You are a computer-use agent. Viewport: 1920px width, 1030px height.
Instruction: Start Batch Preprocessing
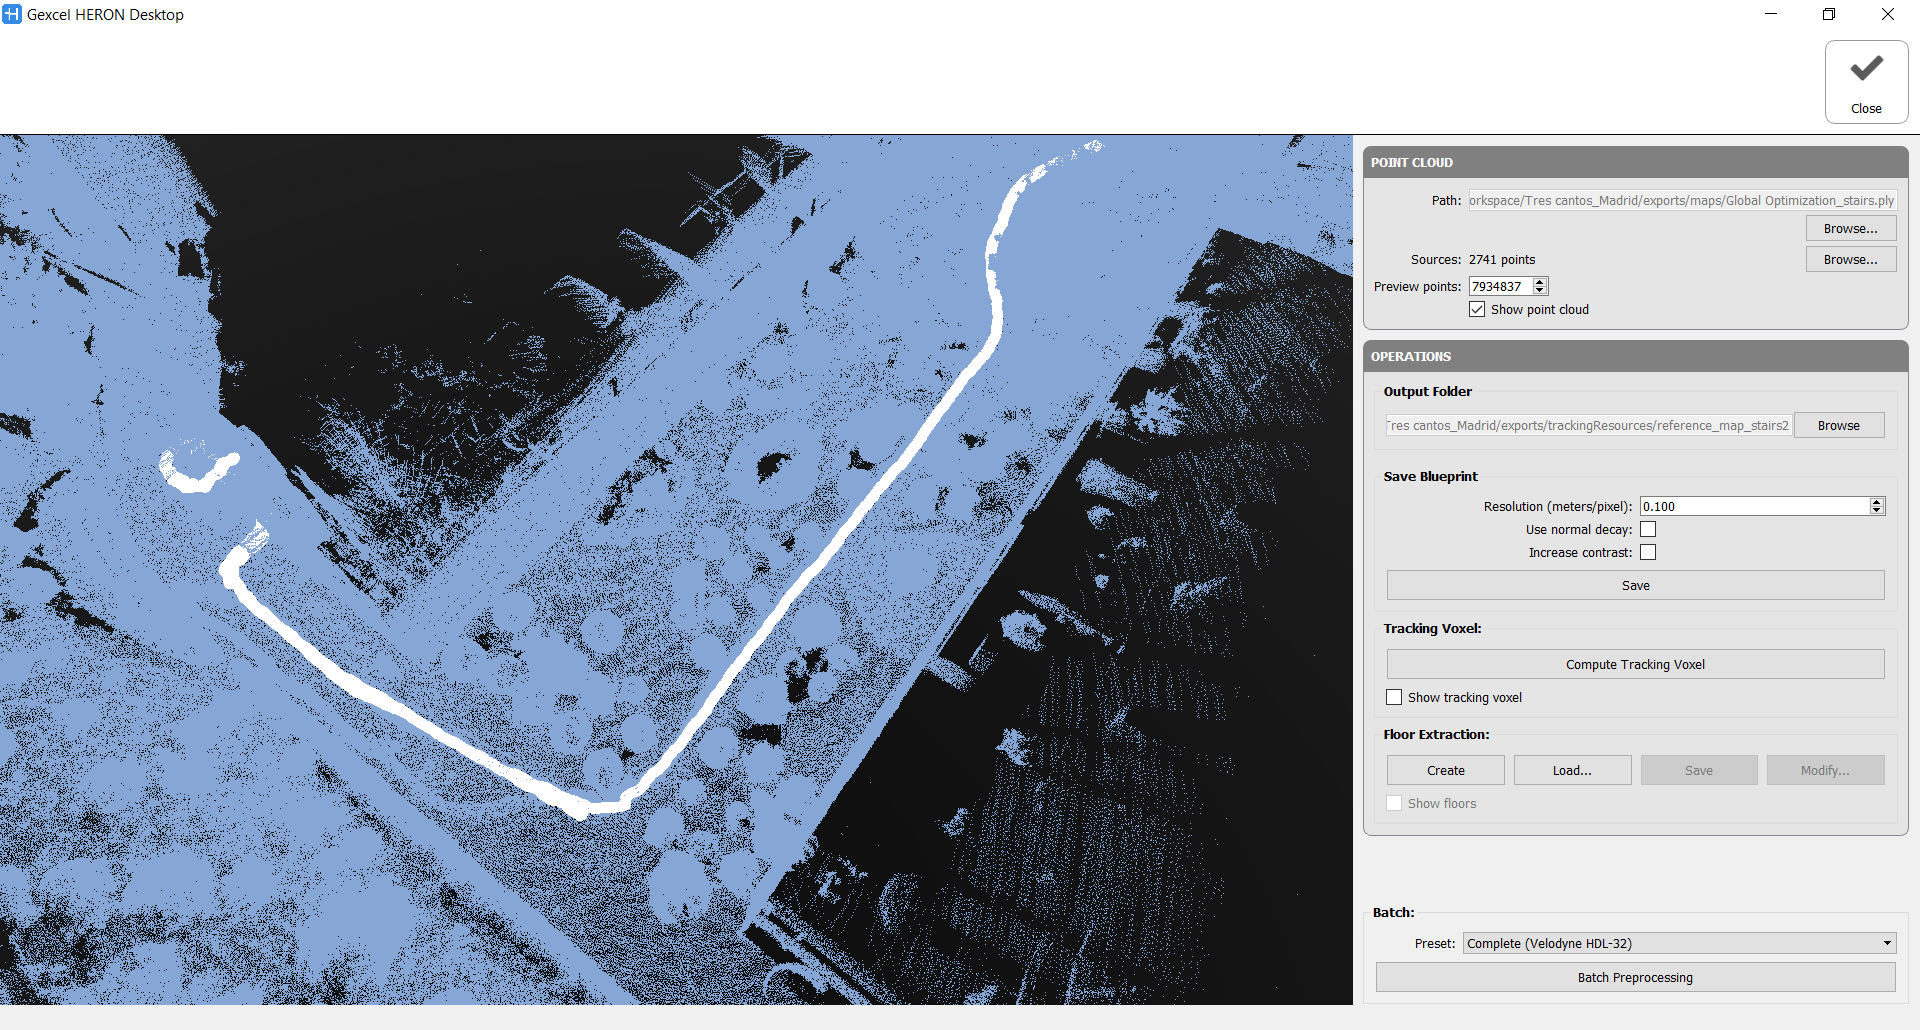(1635, 977)
